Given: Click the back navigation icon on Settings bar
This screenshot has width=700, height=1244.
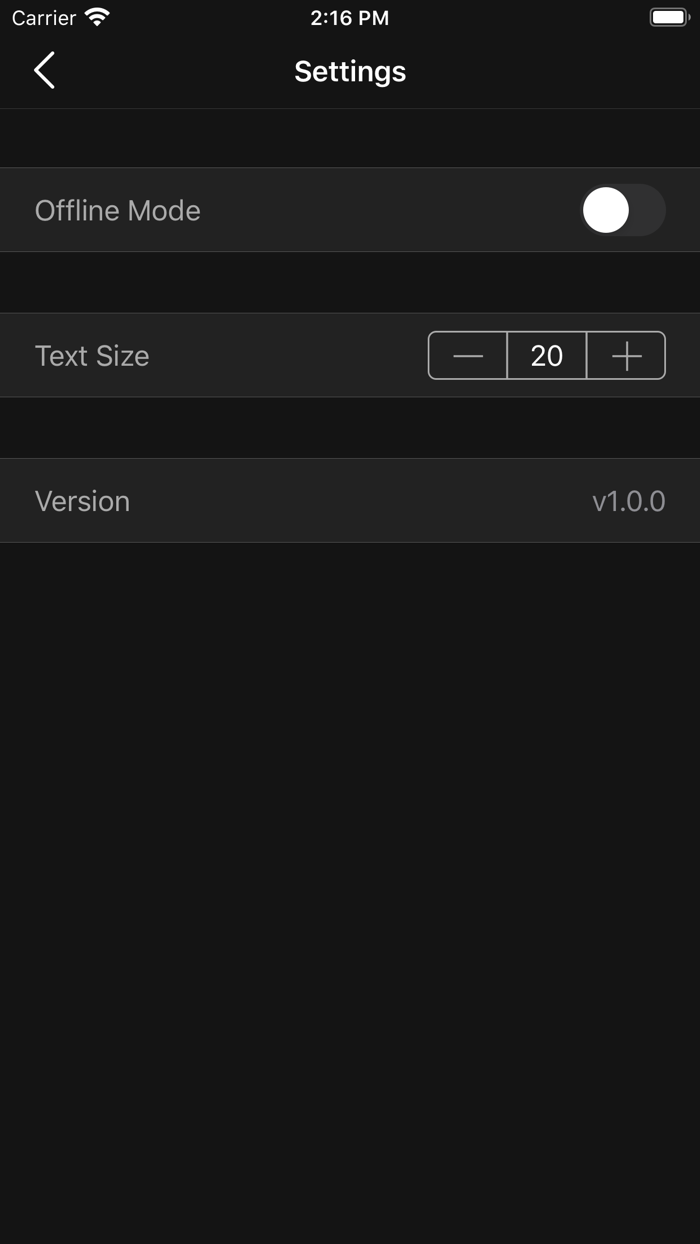Looking at the screenshot, I should point(43,71).
